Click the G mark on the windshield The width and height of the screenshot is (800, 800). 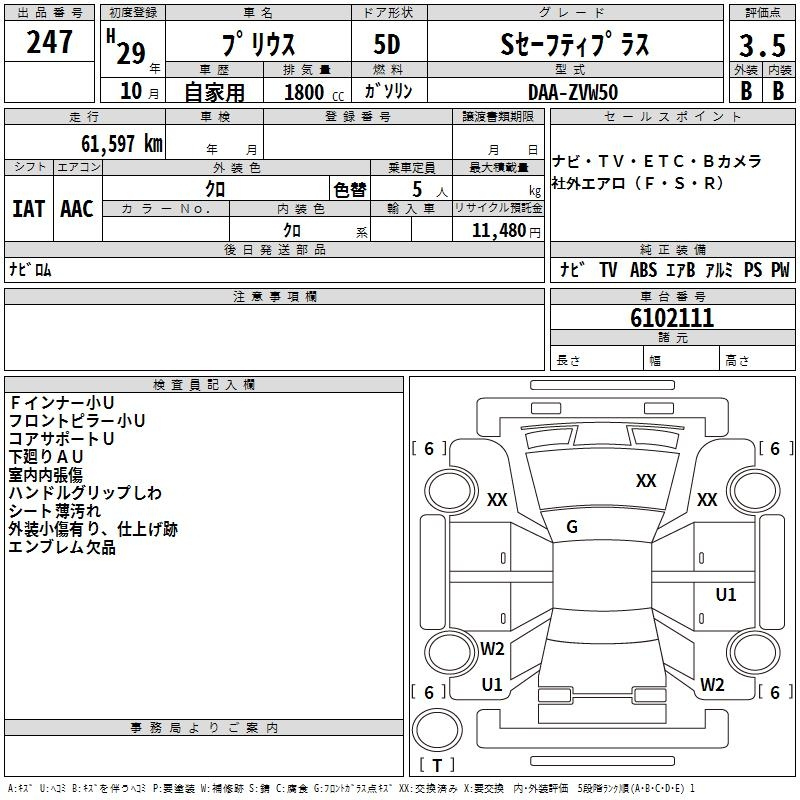point(572,527)
